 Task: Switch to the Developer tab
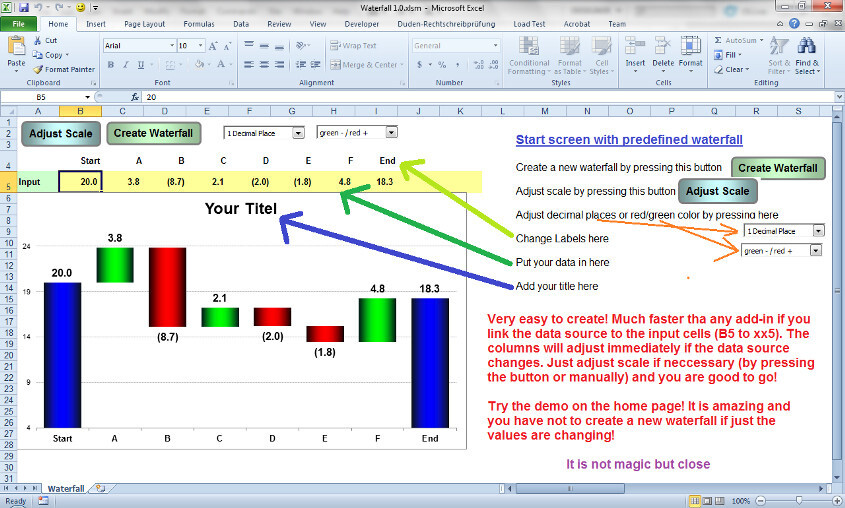click(362, 24)
